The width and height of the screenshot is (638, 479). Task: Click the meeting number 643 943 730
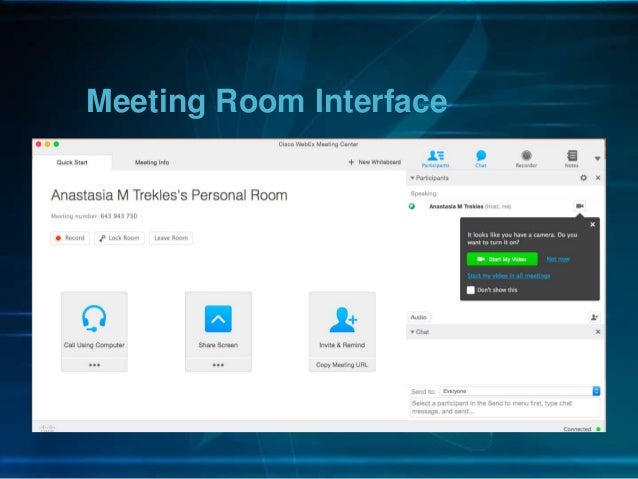click(119, 216)
